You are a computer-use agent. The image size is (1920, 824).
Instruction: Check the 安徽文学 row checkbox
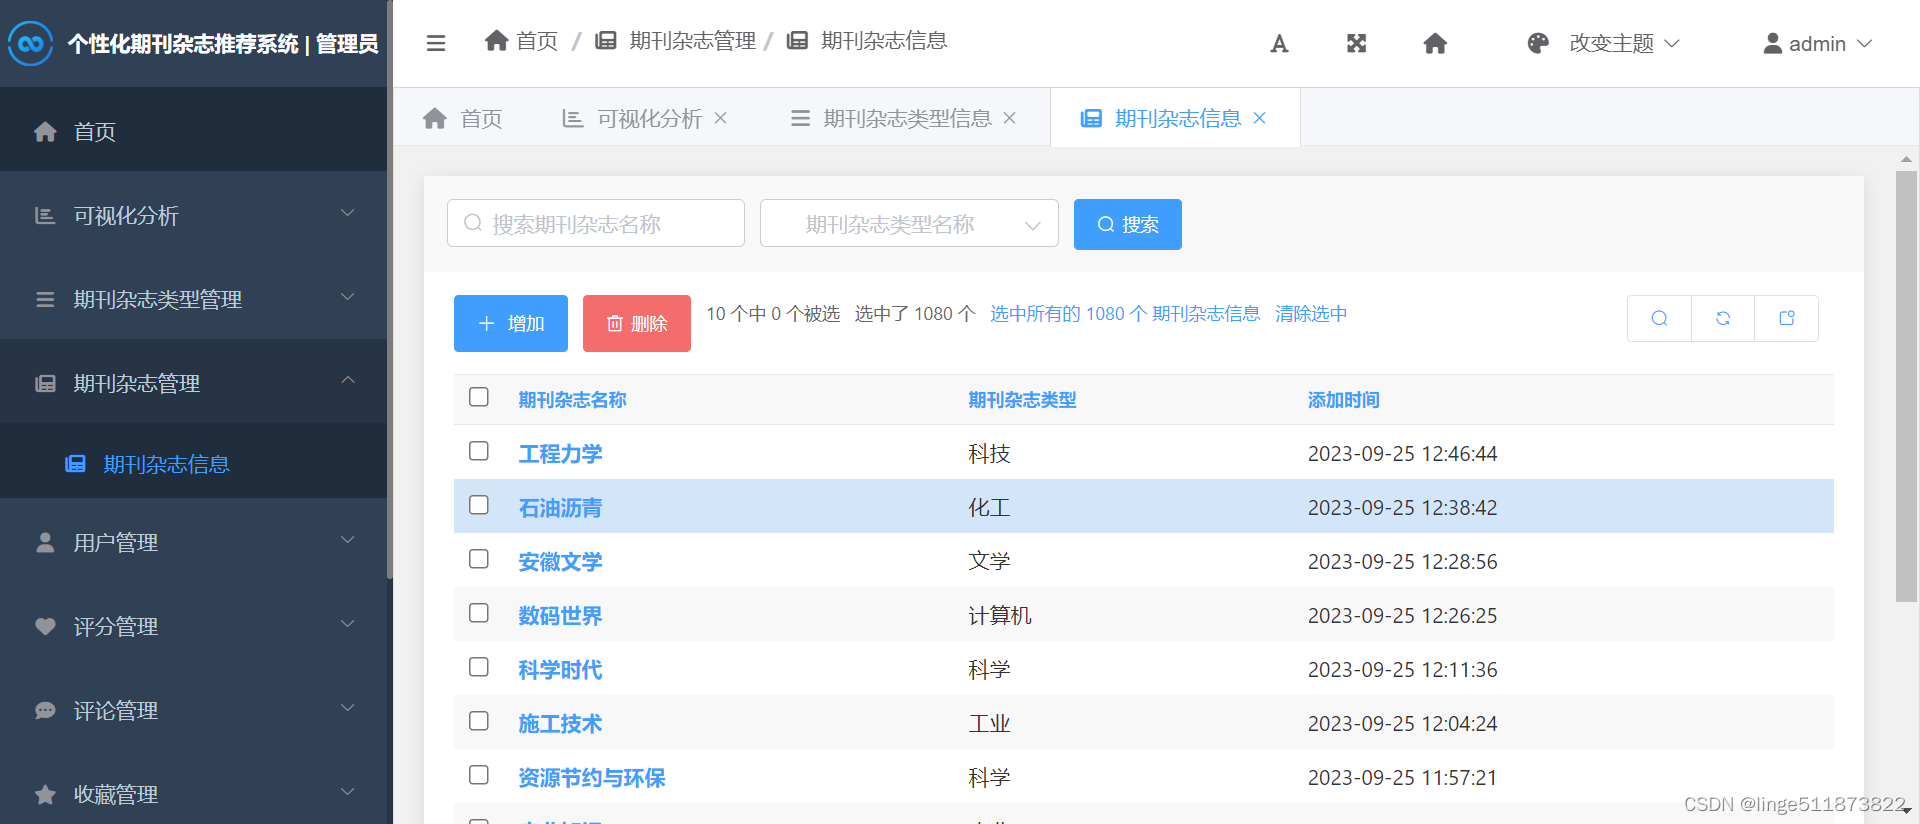[x=479, y=559]
